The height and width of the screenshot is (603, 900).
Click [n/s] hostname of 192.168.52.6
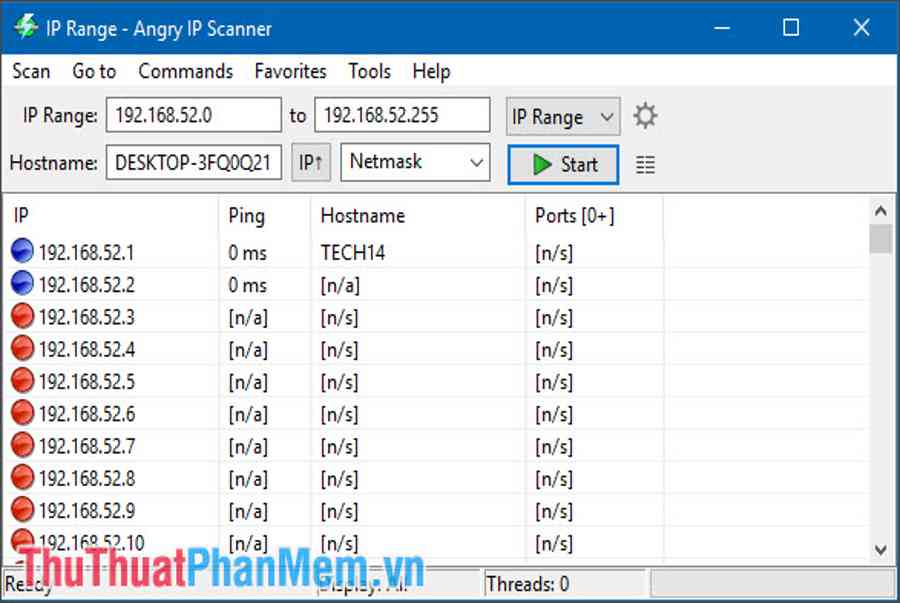tap(339, 414)
